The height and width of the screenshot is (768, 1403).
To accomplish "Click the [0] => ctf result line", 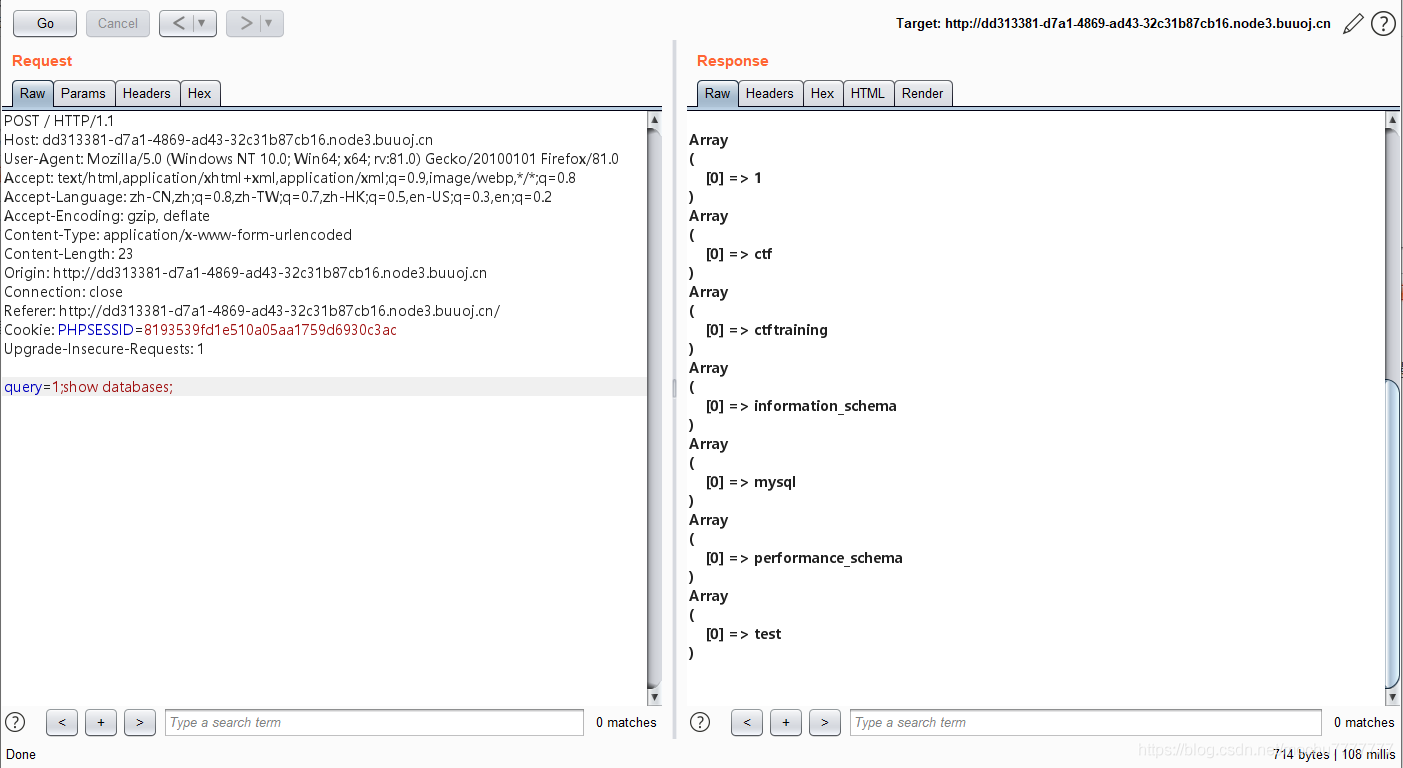I will click(739, 254).
